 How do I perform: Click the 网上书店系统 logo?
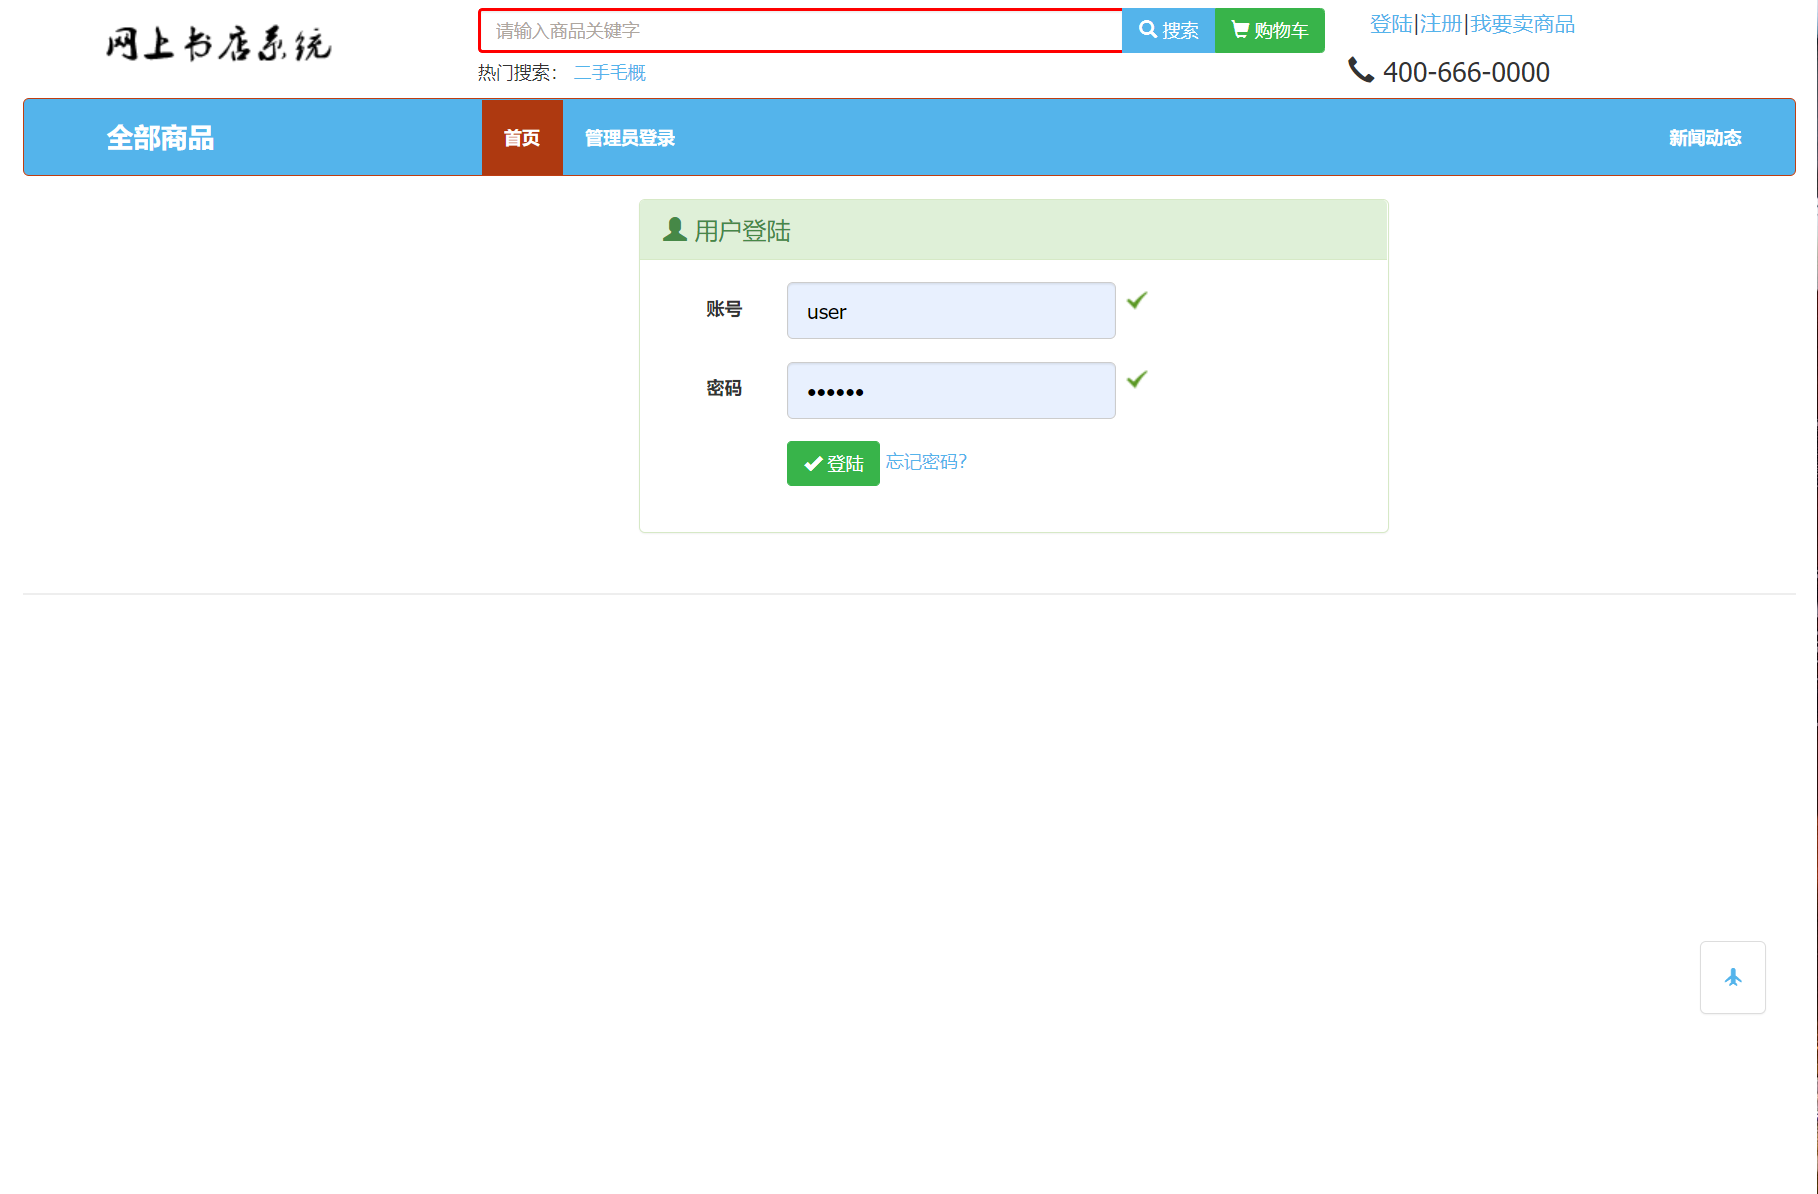pos(218,44)
